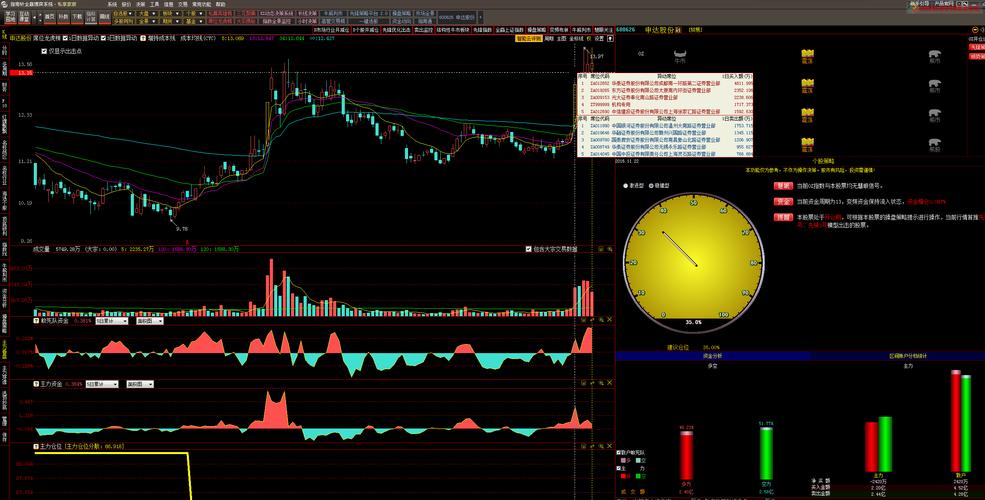Viewport: 985px width, 500px height.
Task: Switch to the 智能云诊测 tab
Action: click(x=528, y=38)
